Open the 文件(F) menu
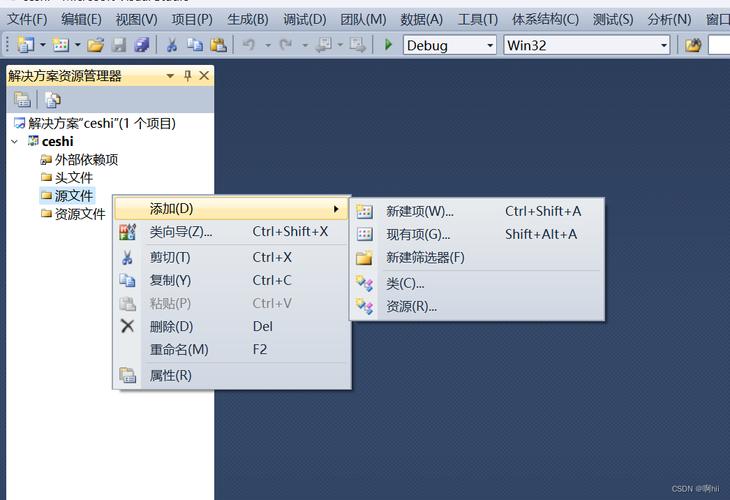 tap(27, 20)
